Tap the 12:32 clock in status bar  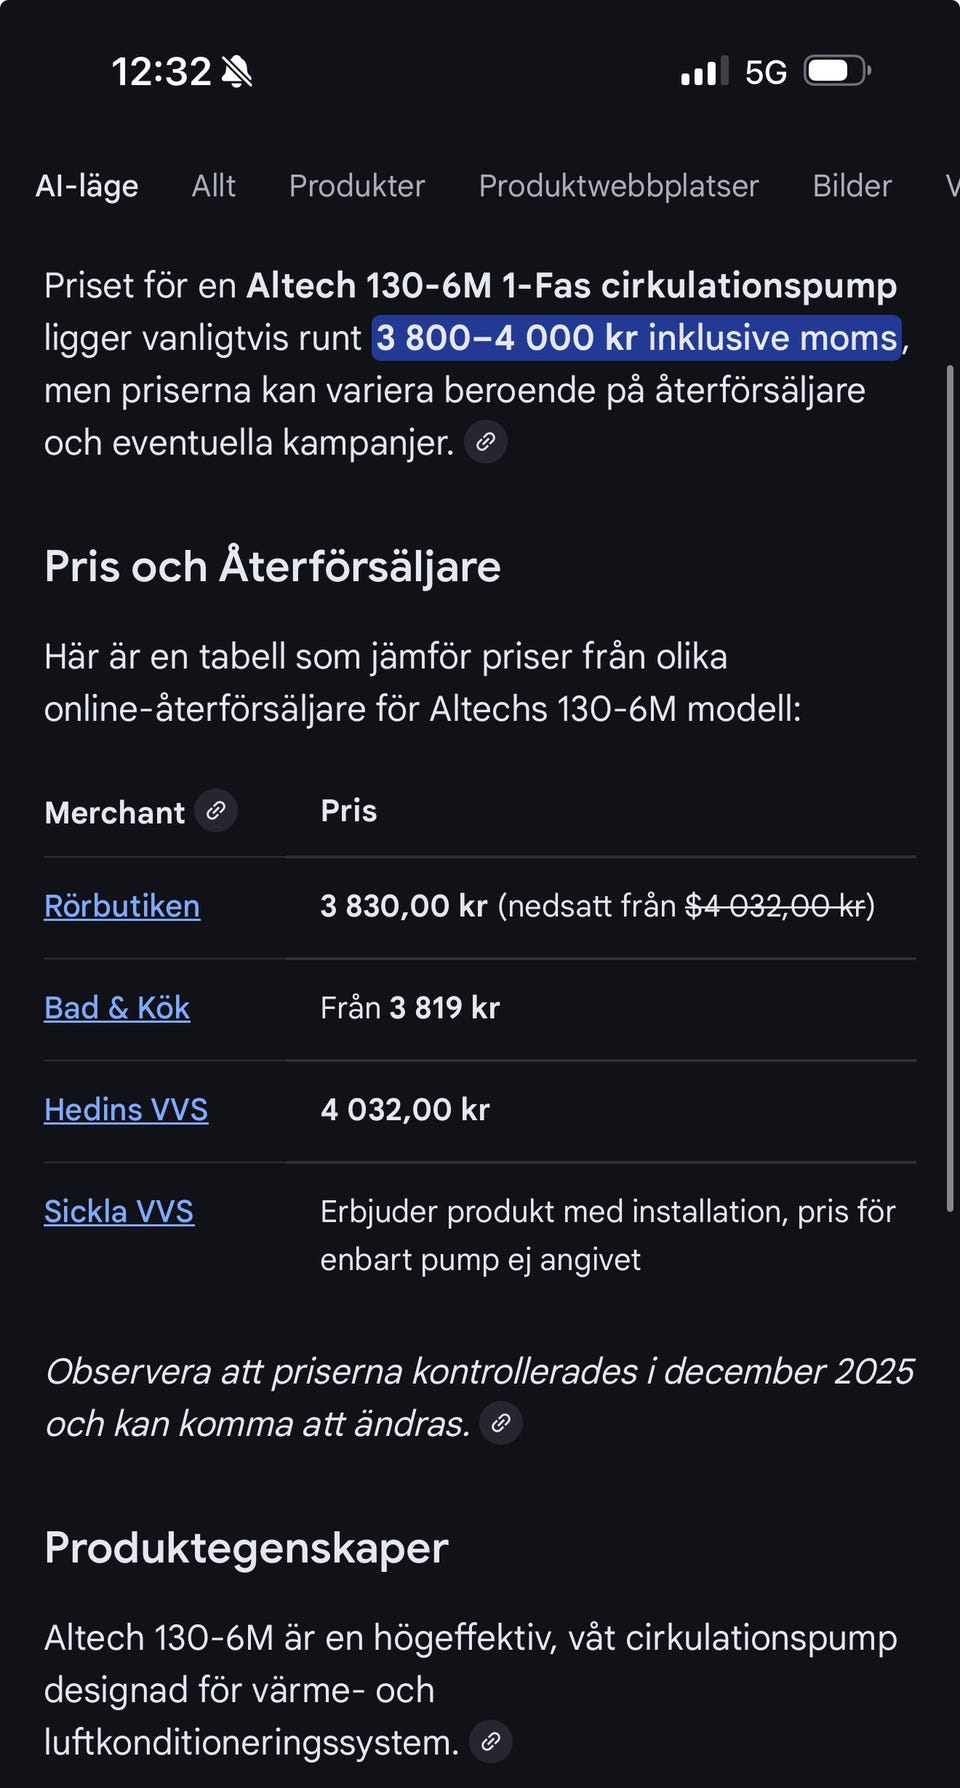point(161,72)
